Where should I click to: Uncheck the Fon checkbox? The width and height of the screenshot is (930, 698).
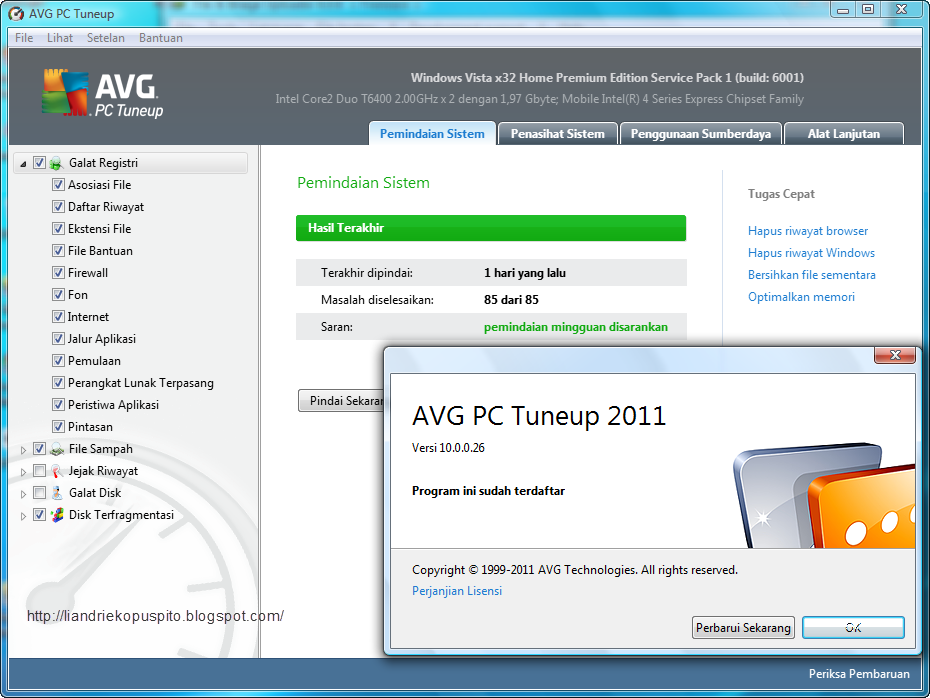pos(58,295)
